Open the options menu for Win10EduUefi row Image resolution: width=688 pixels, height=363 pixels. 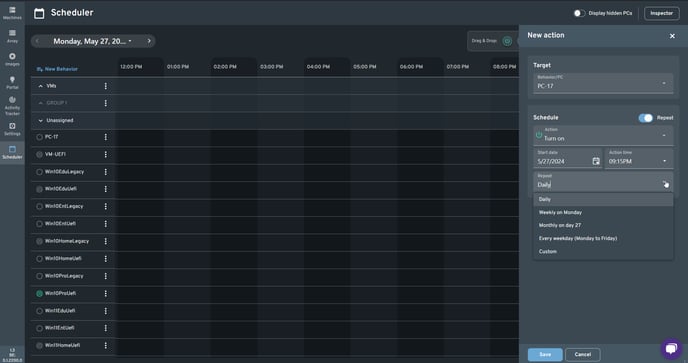106,189
